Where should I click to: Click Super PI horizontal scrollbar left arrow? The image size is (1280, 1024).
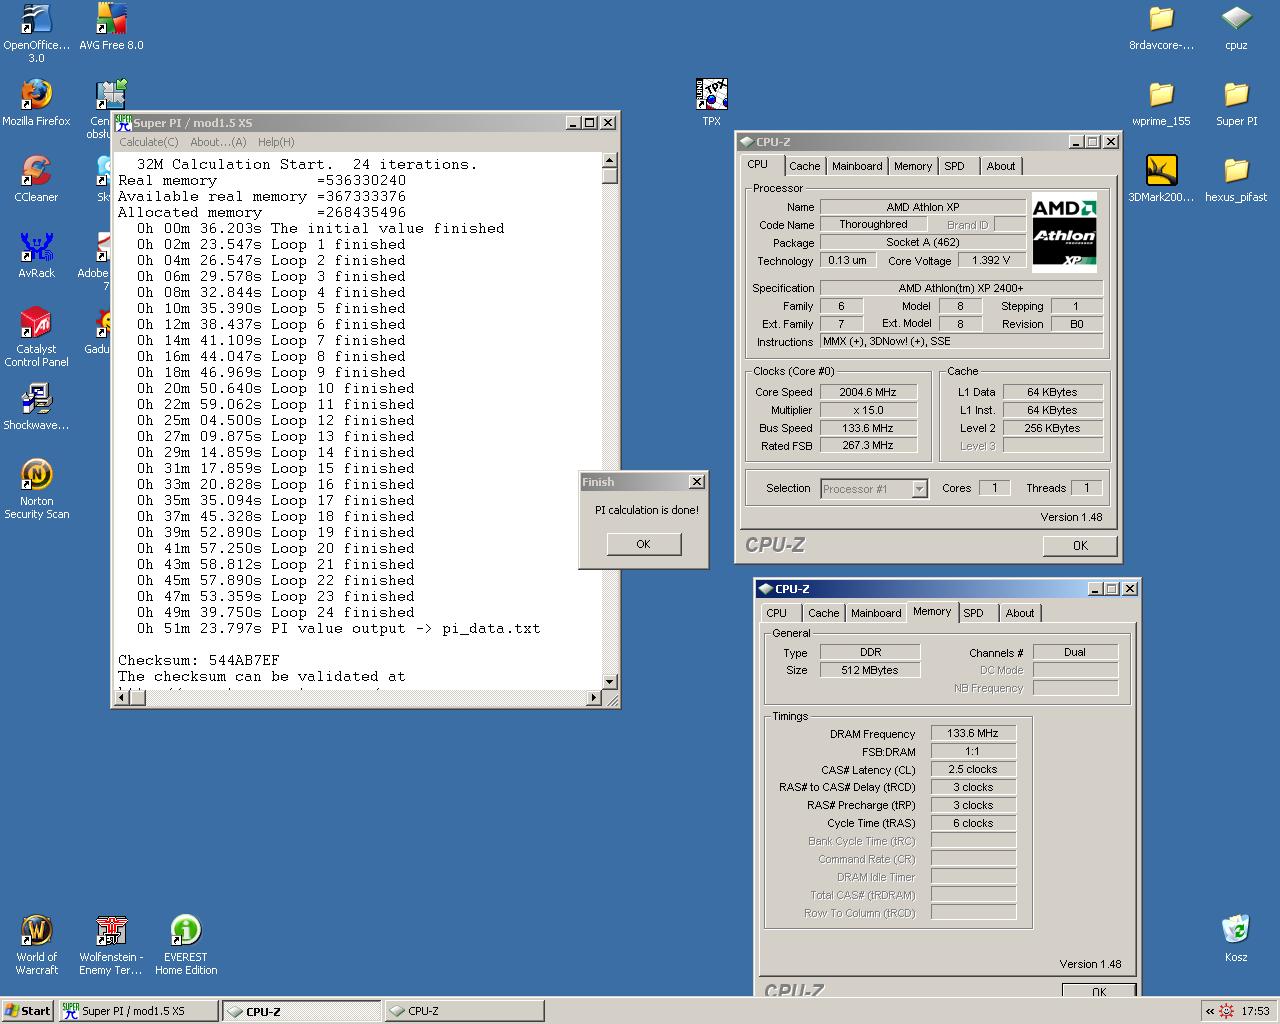pyautogui.click(x=122, y=698)
